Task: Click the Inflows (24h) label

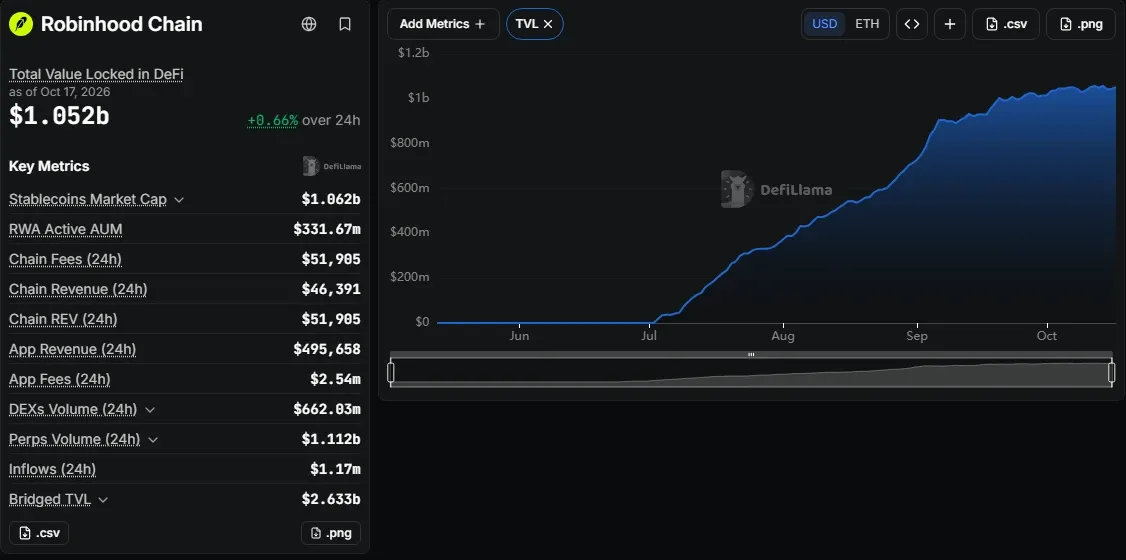Action: pyautogui.click(x=52, y=470)
